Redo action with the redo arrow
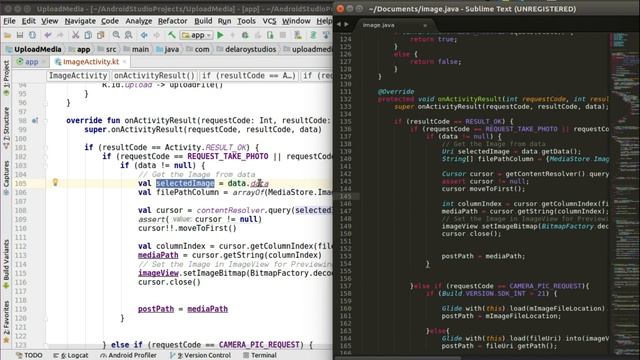Viewport: 640px width, 360px height. point(60,36)
